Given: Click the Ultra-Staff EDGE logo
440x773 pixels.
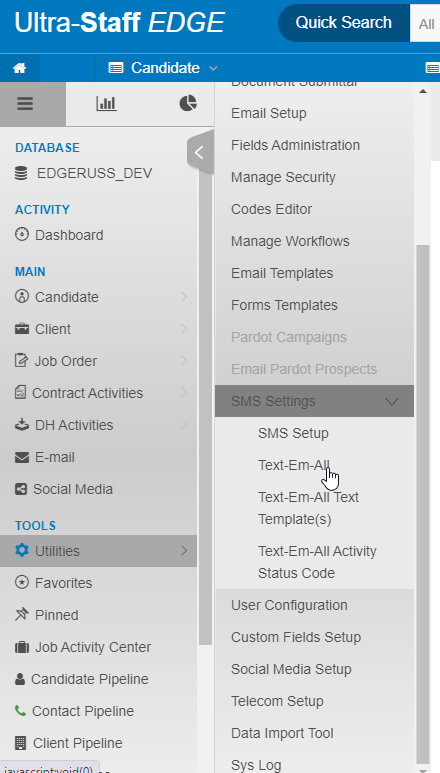Looking at the screenshot, I should click(x=120, y=23).
